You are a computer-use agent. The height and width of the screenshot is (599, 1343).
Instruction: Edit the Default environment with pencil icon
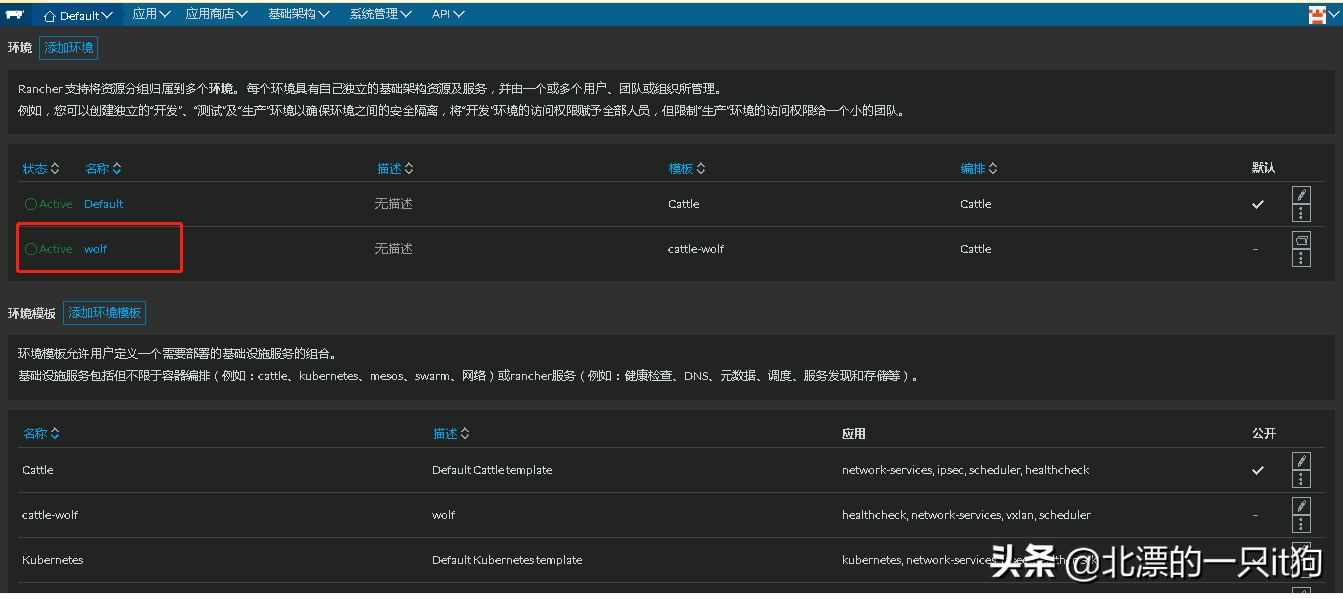point(1300,195)
